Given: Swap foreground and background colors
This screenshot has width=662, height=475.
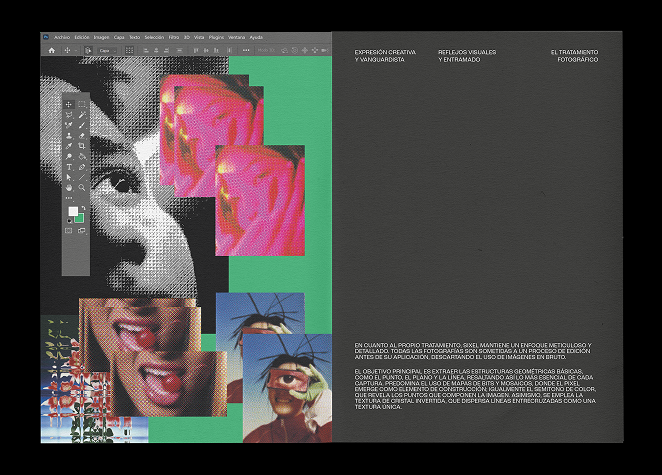Looking at the screenshot, I should 81,208.
